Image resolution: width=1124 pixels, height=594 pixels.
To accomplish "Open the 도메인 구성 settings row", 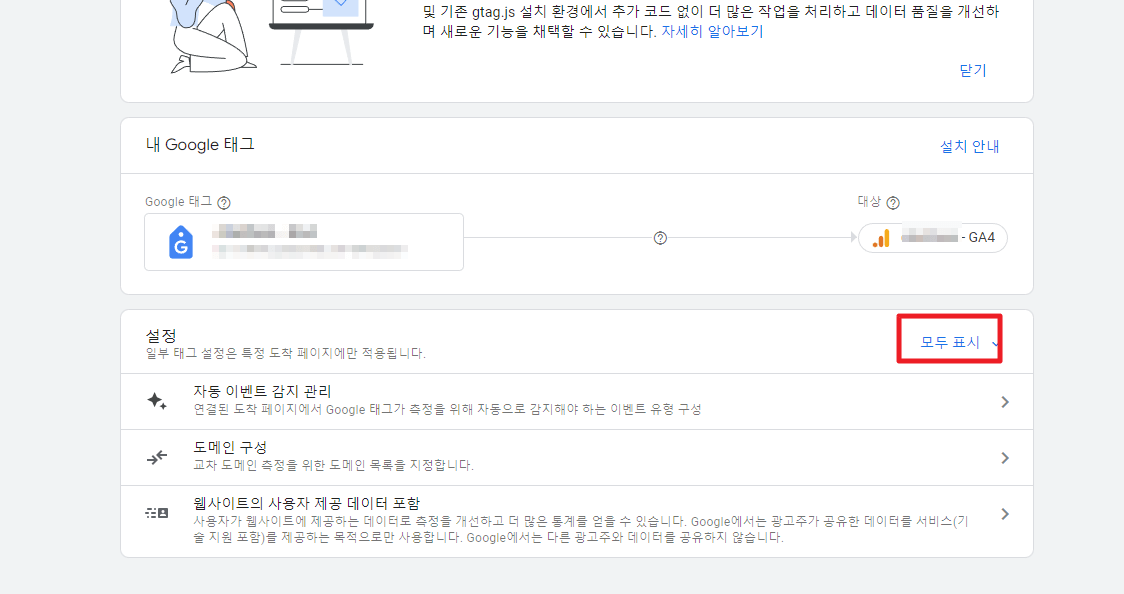I will (x=560, y=455).
